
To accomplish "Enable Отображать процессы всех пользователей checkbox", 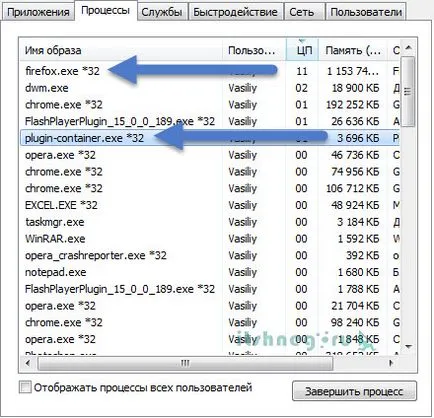I will point(25,388).
